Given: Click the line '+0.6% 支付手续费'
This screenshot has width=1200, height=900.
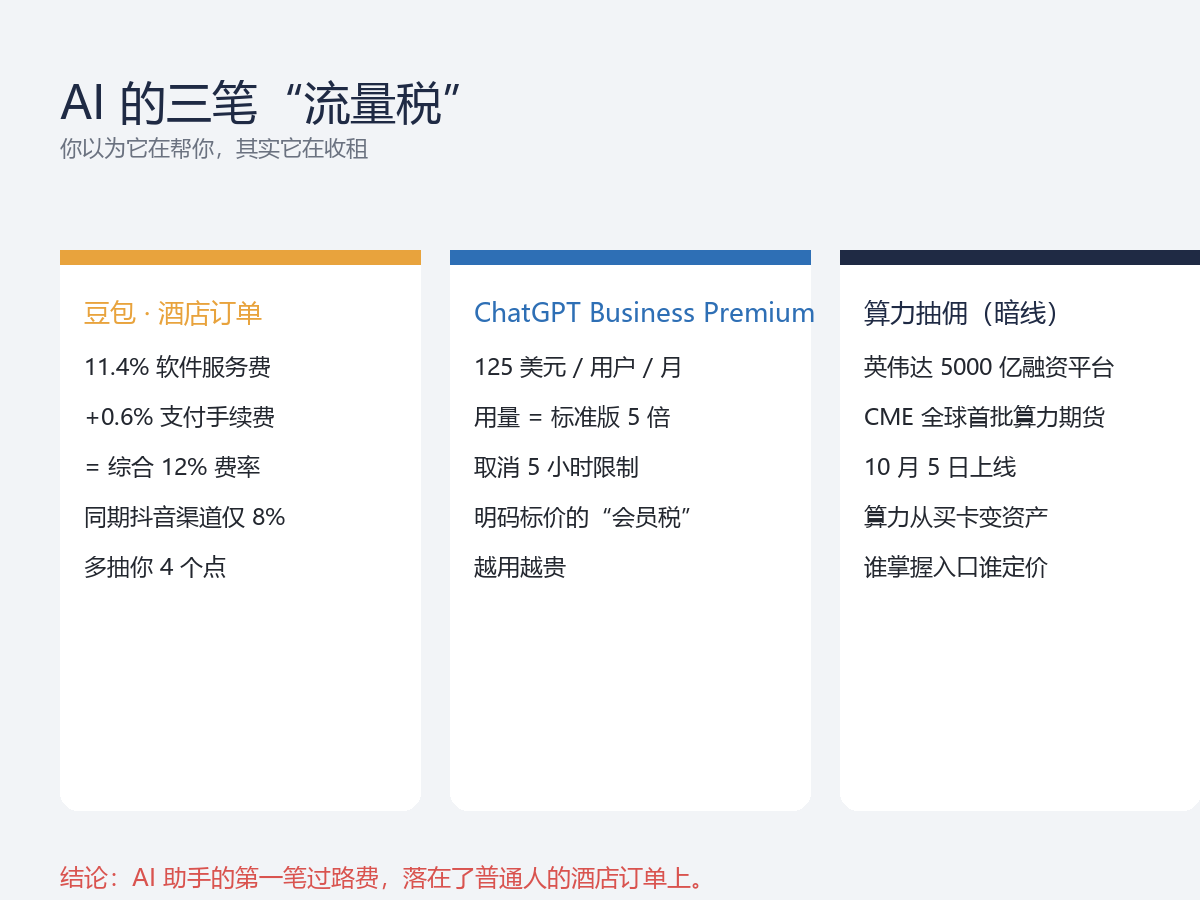Looking at the screenshot, I should click(180, 417).
